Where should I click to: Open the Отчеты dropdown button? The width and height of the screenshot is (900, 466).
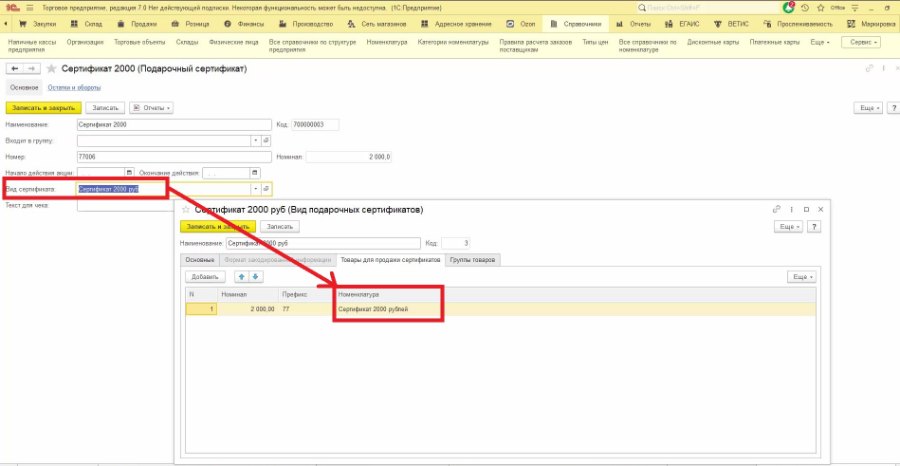[152, 108]
